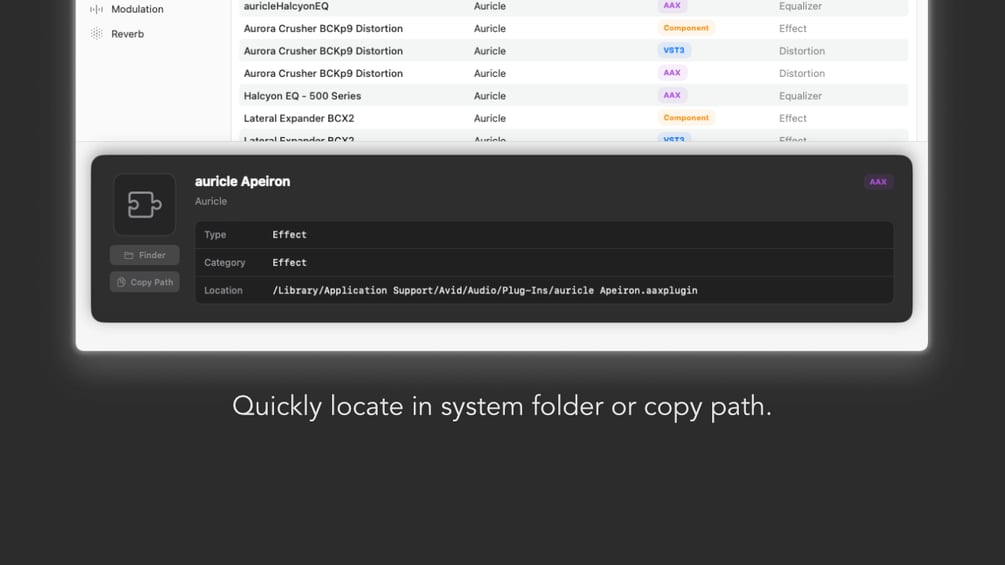Click the VST3 badge for Aurora Crusher
This screenshot has height=565, width=1005.
(x=674, y=51)
